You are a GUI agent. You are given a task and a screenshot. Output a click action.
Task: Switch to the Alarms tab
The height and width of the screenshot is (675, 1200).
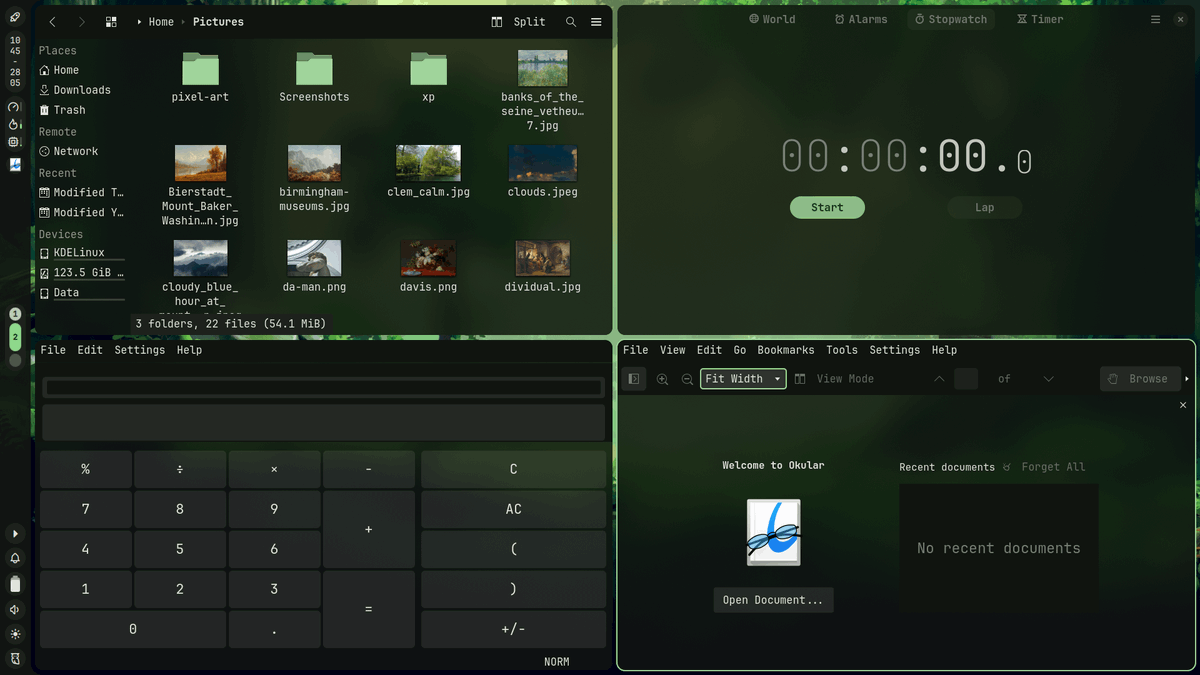coord(861,19)
